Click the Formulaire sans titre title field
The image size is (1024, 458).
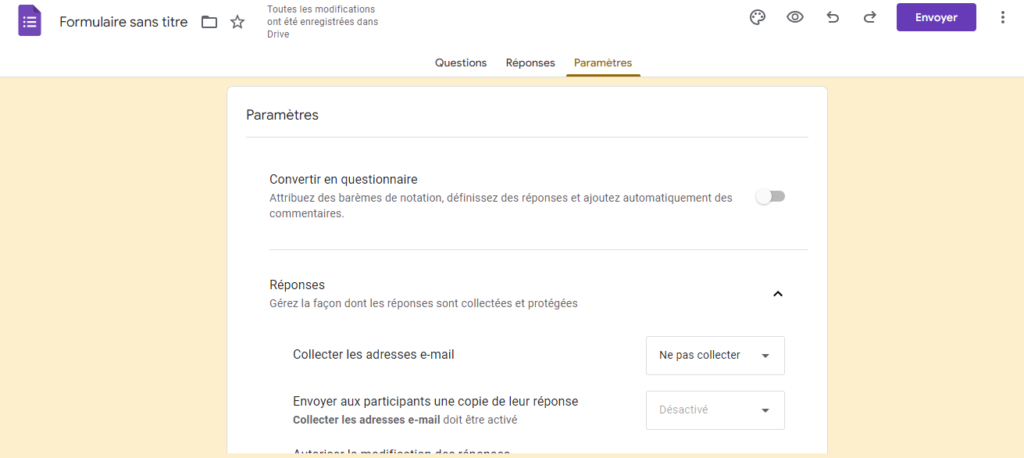(x=123, y=22)
